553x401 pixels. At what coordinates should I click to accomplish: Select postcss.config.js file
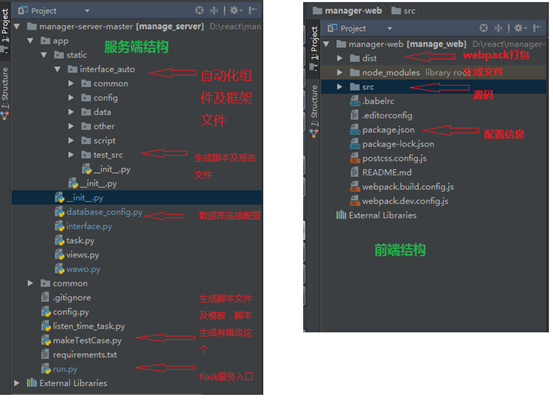(388, 158)
